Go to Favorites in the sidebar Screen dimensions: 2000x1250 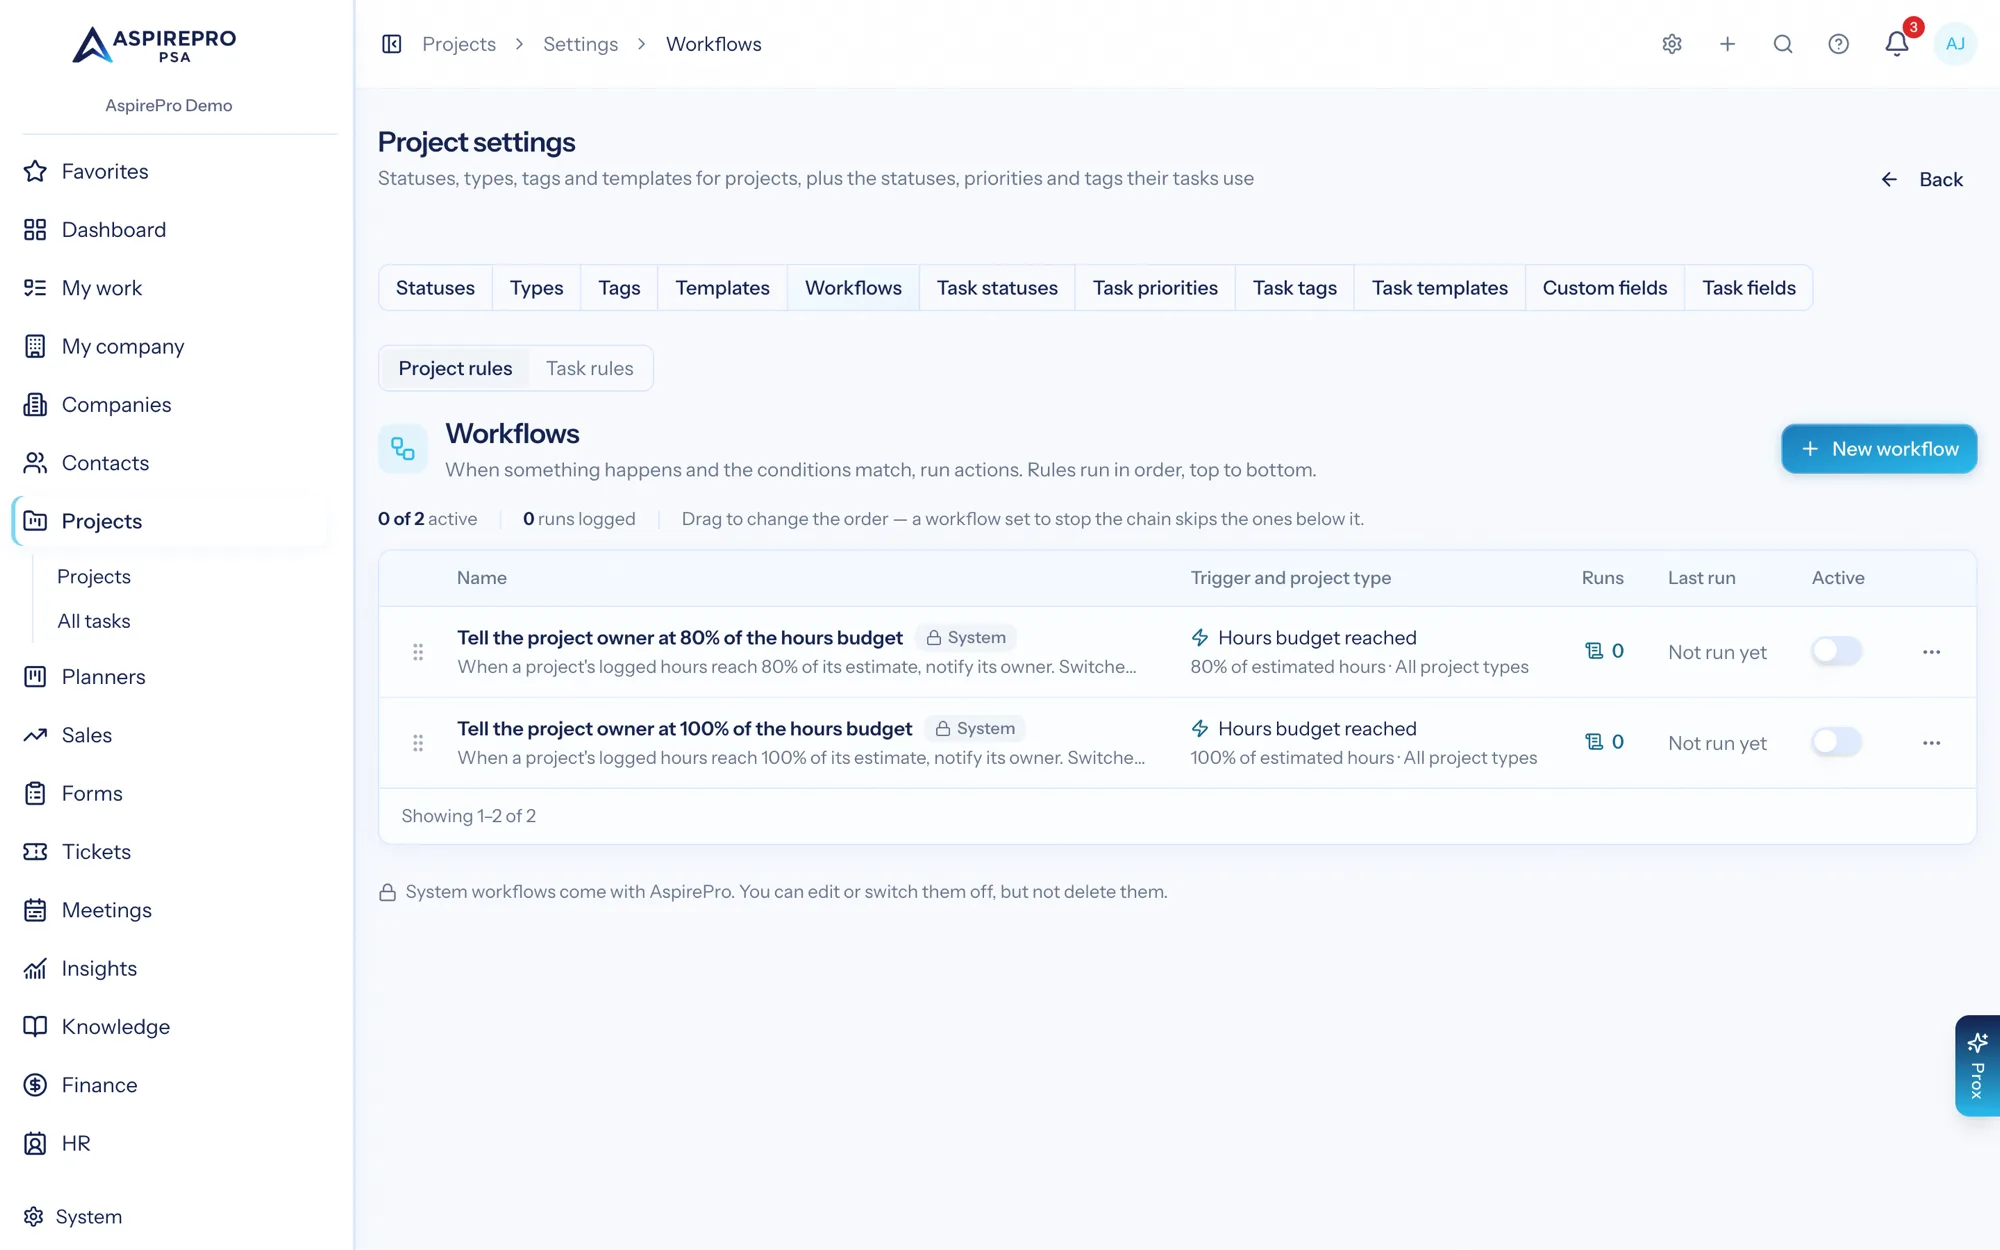click(x=170, y=171)
